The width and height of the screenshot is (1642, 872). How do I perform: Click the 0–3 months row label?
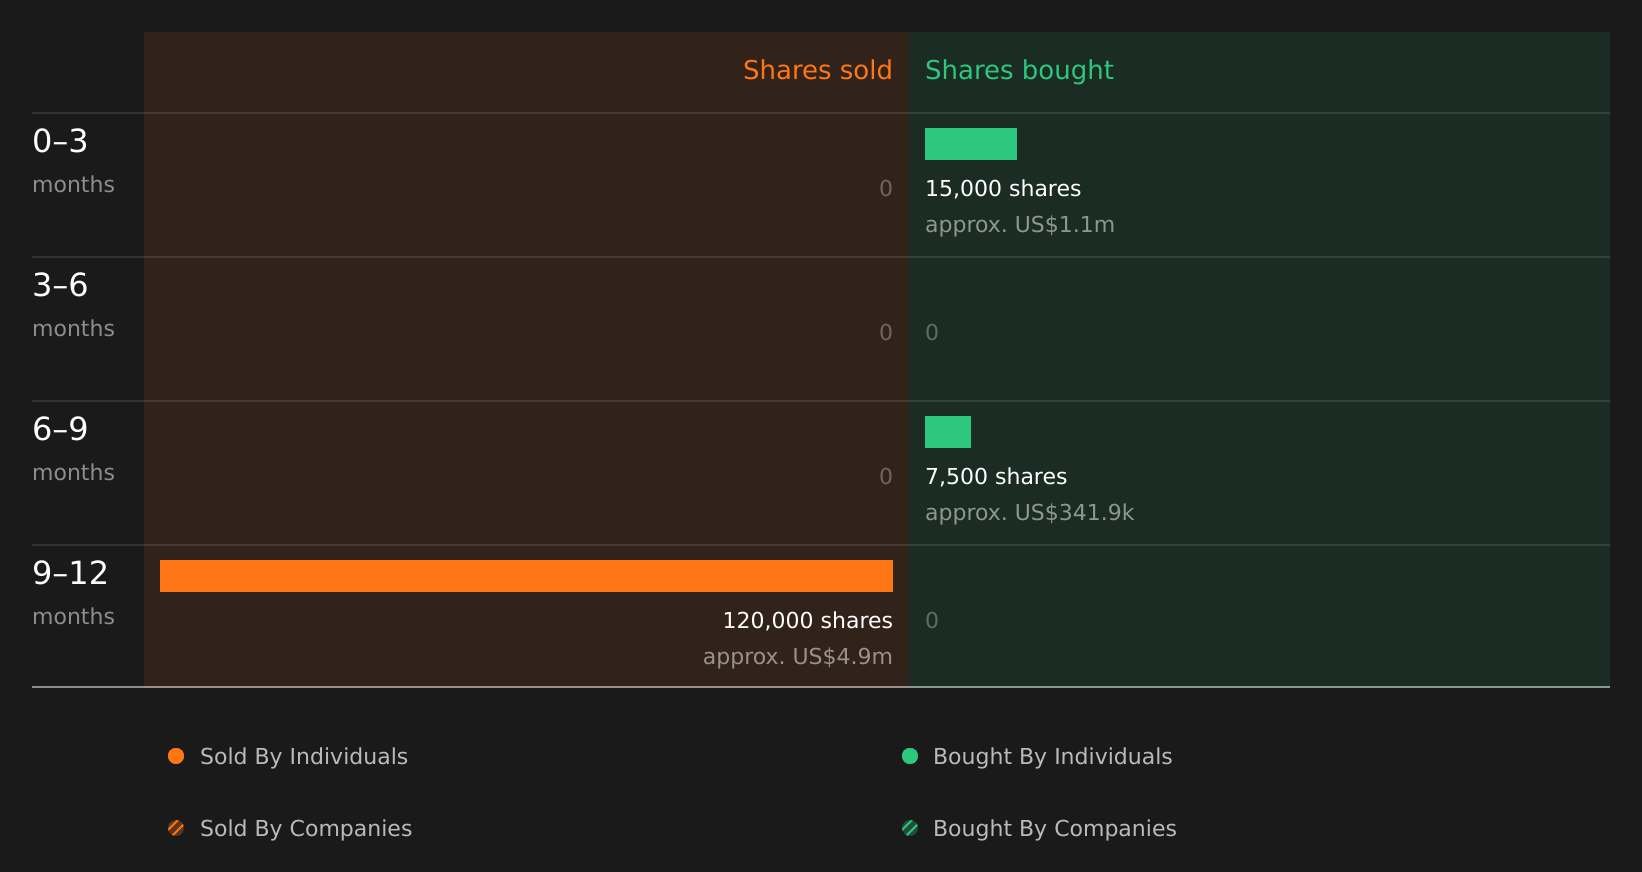point(73,162)
